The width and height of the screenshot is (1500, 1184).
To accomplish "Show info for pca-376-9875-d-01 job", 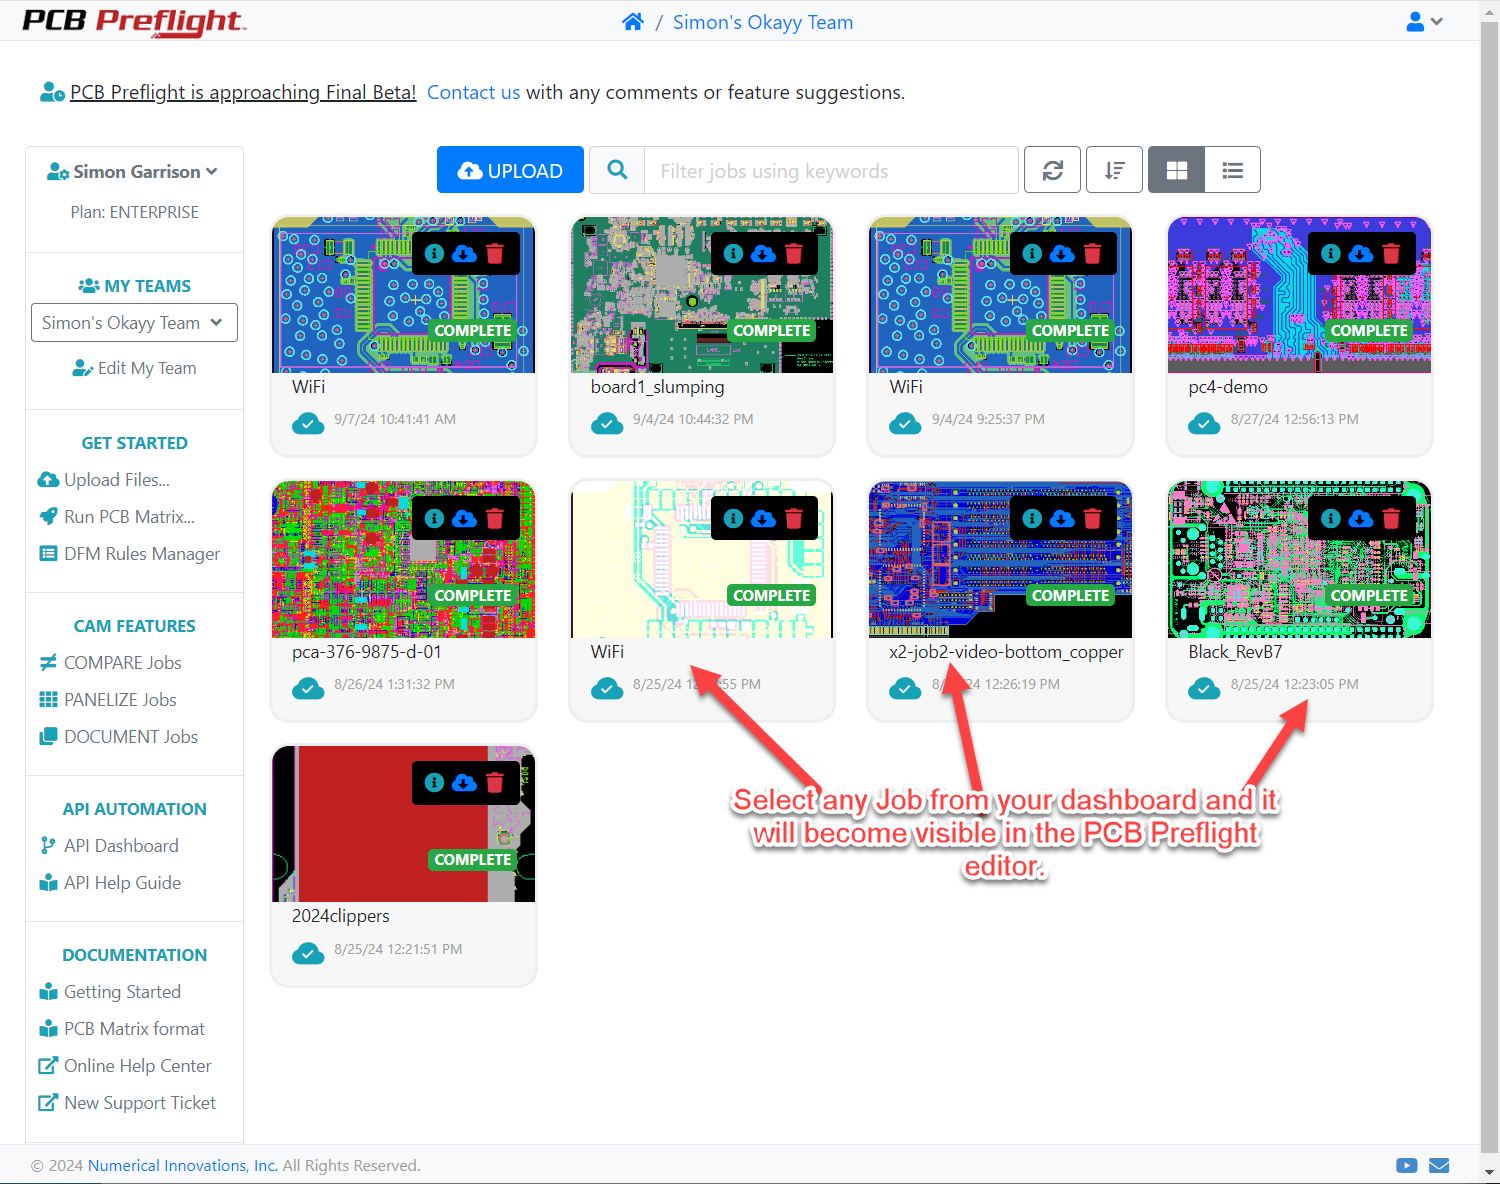I will pyautogui.click(x=434, y=518).
